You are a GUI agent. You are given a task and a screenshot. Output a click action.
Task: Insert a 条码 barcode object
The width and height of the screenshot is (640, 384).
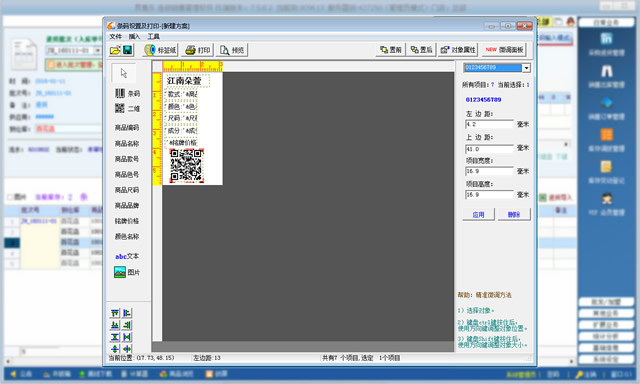click(127, 93)
